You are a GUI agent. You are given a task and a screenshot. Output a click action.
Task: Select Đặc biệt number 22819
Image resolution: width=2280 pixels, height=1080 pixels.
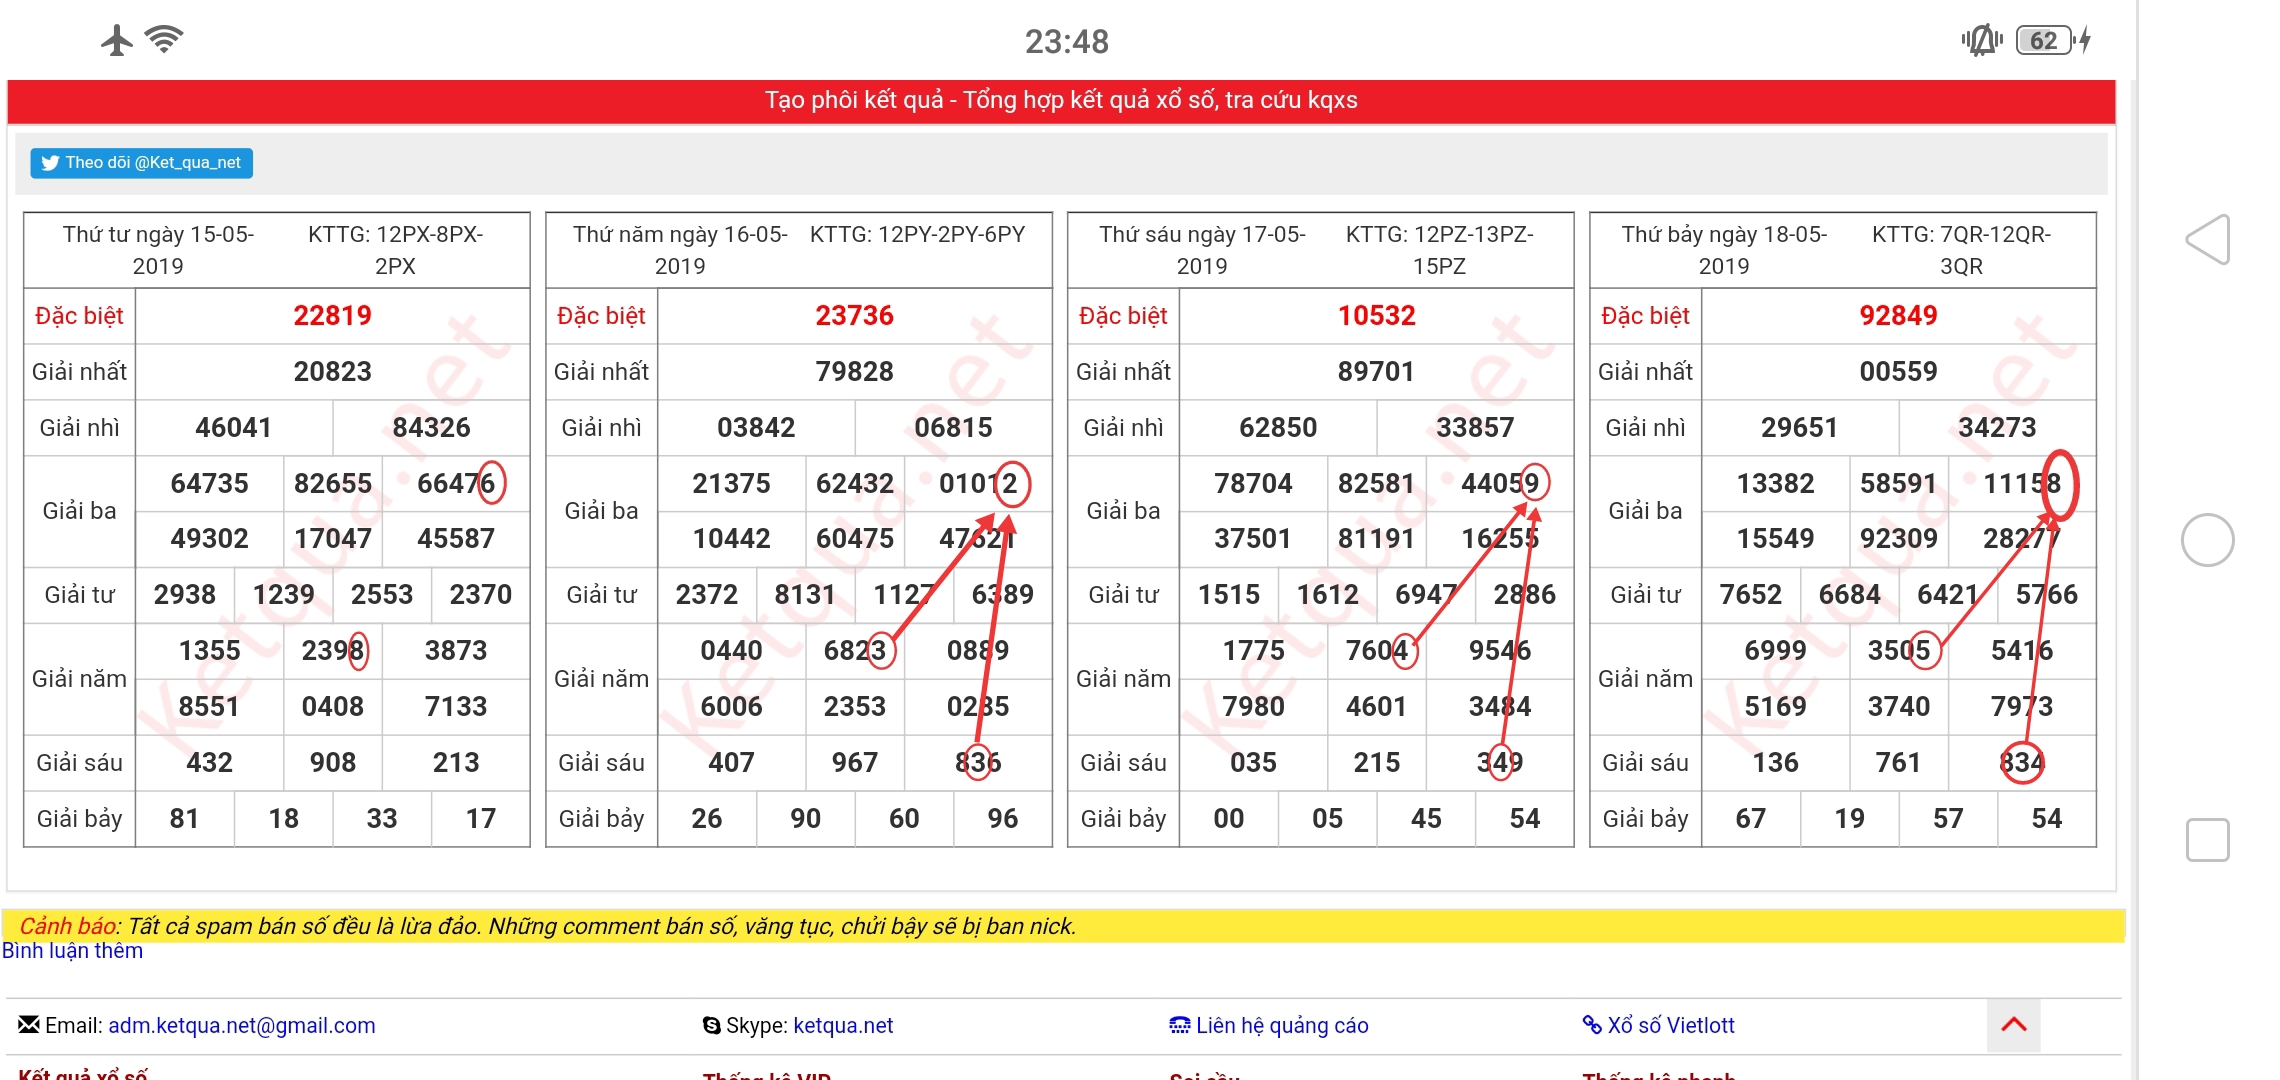(x=332, y=316)
